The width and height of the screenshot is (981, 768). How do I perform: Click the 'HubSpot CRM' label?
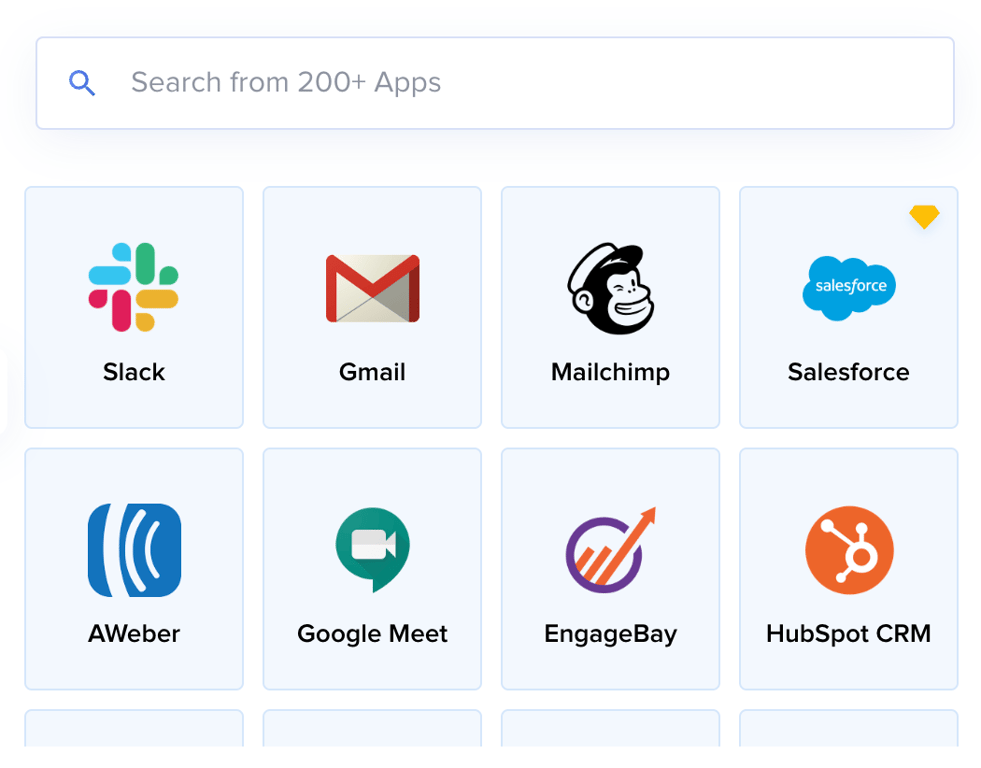(849, 634)
